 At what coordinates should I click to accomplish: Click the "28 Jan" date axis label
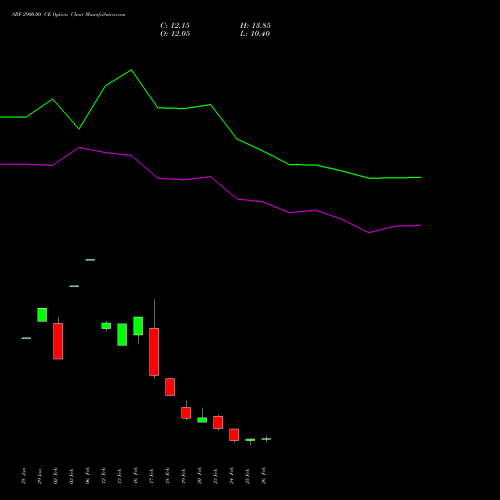tap(24, 476)
